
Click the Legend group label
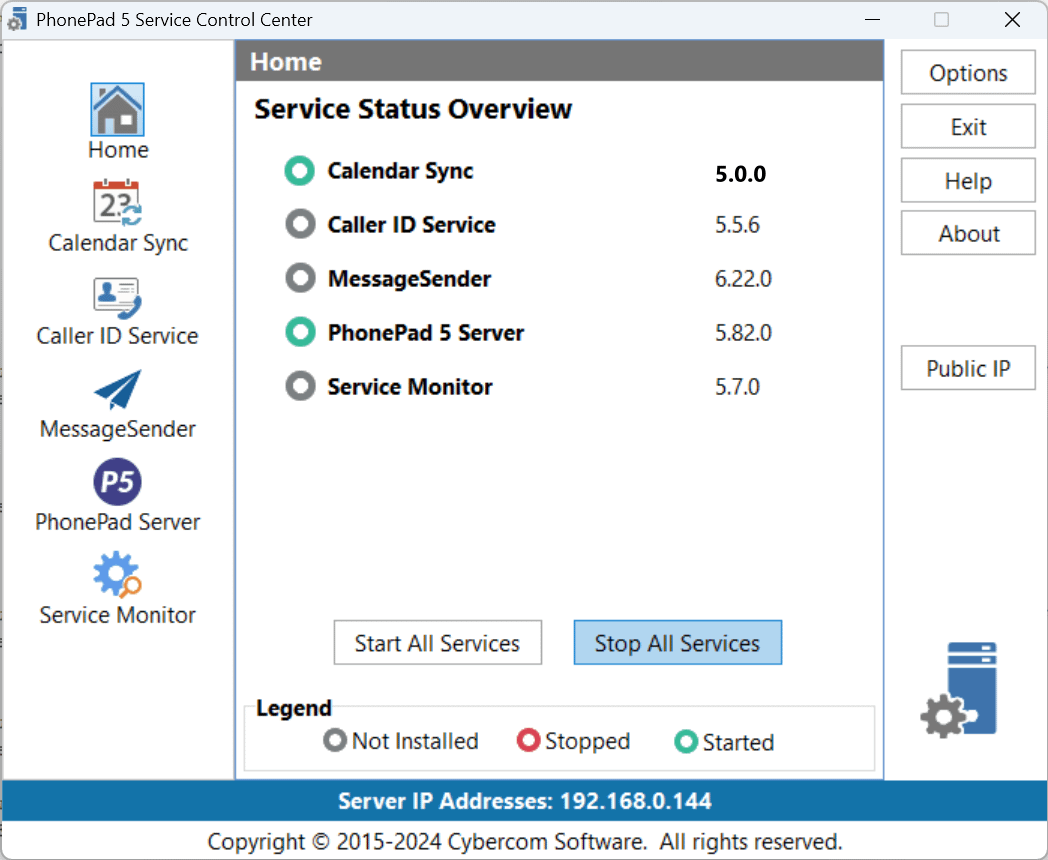pos(294,708)
